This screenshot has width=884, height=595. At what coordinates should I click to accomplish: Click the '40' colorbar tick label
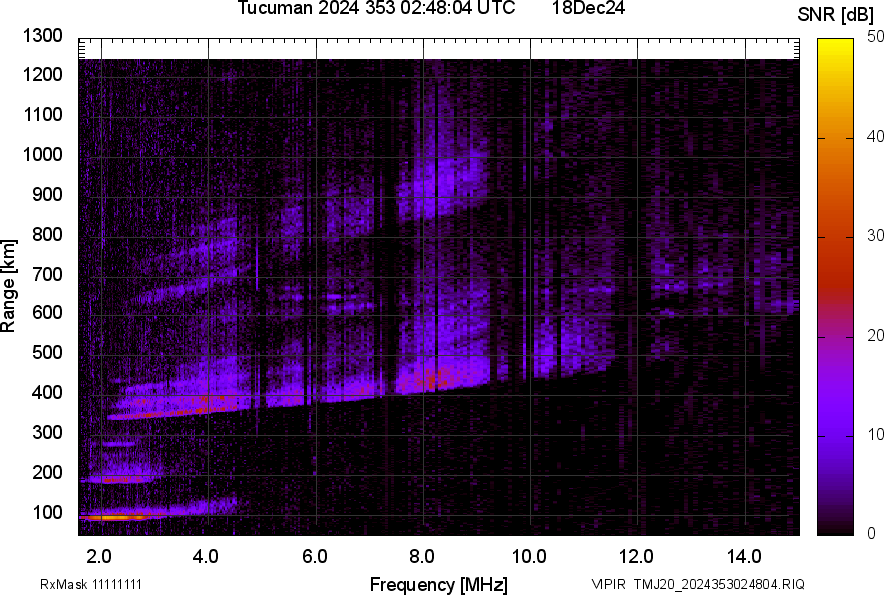[x=874, y=136]
